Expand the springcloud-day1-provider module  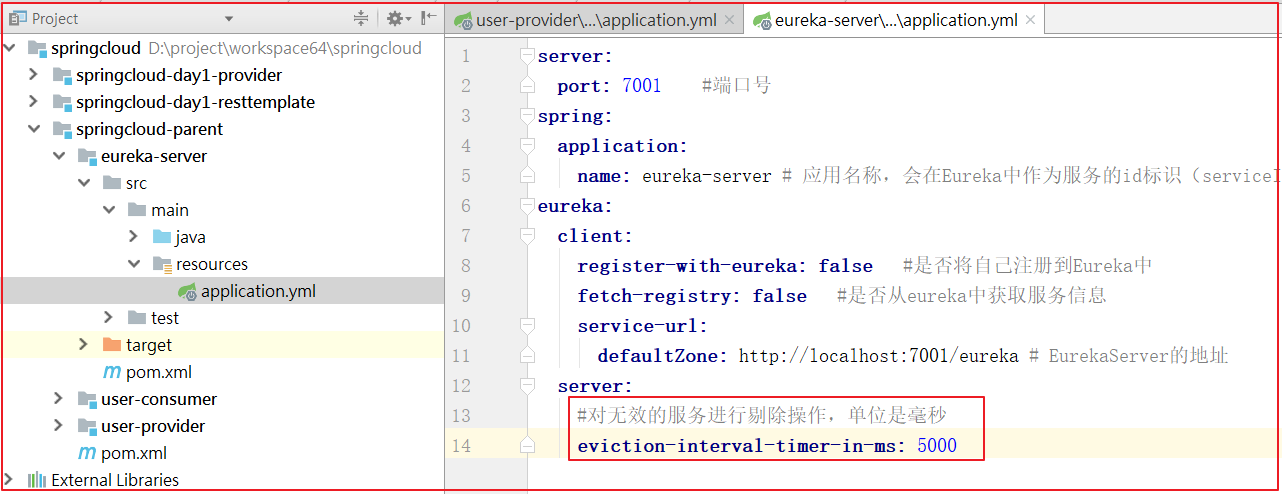[33, 75]
